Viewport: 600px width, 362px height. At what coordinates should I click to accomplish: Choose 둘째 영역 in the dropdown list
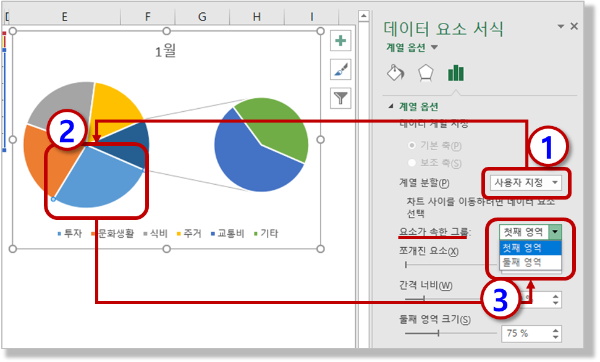[x=530, y=262]
